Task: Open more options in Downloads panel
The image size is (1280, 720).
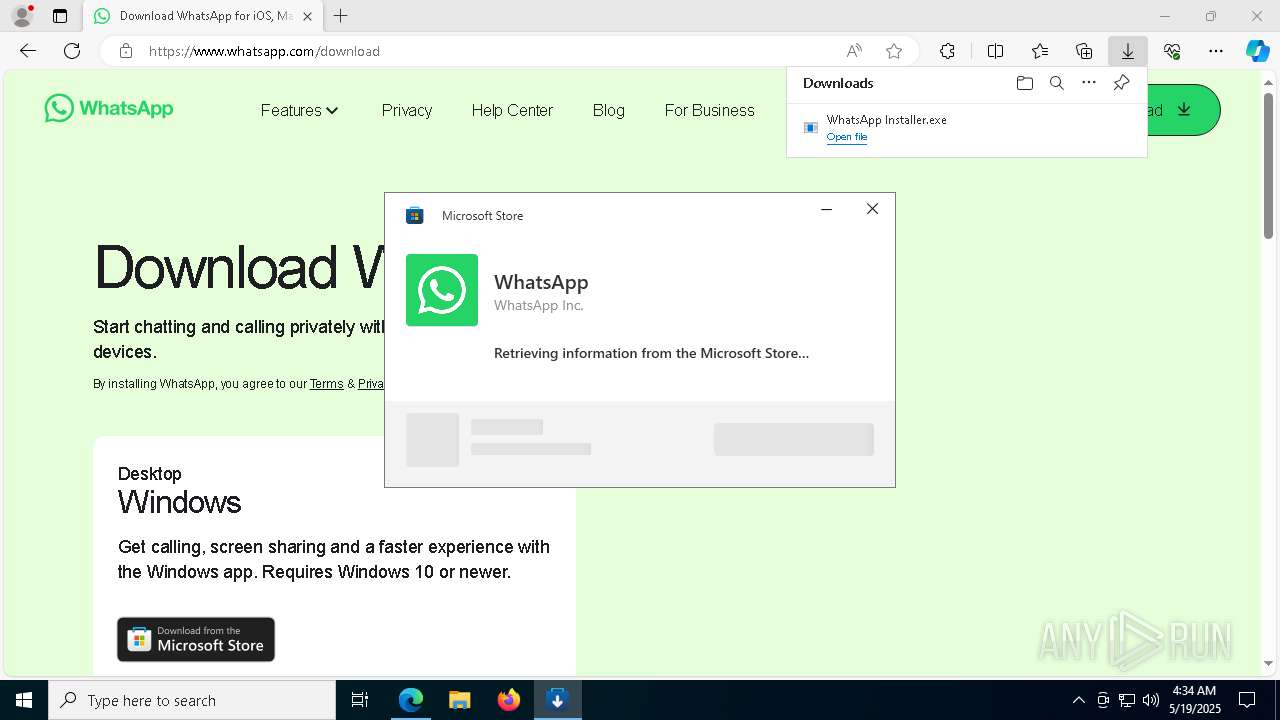Action: 1089,83
